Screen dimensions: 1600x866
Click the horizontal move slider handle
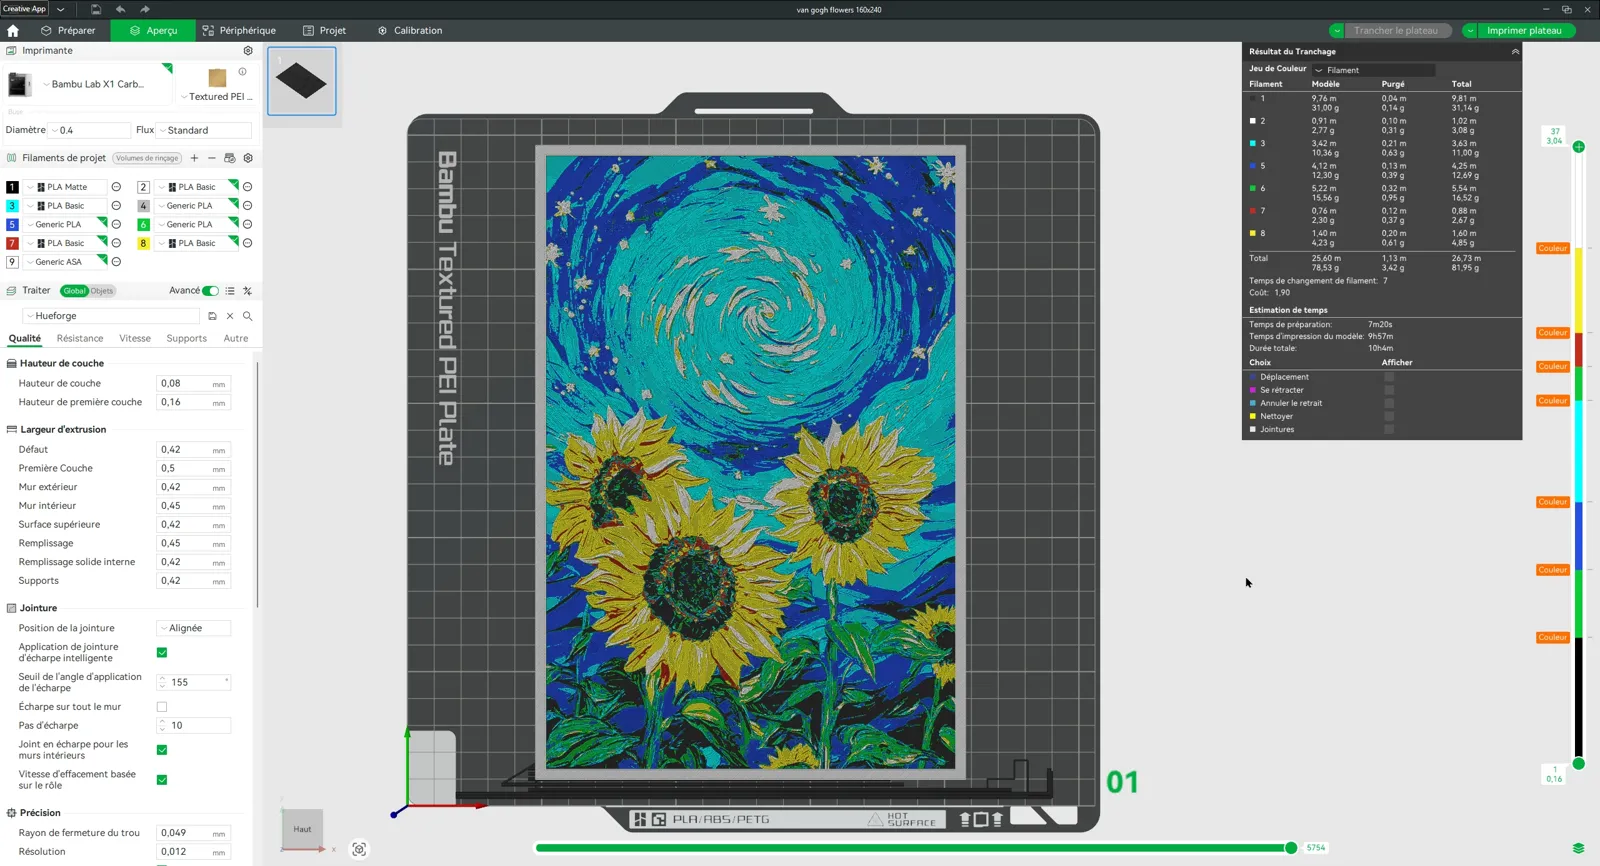(x=1291, y=848)
